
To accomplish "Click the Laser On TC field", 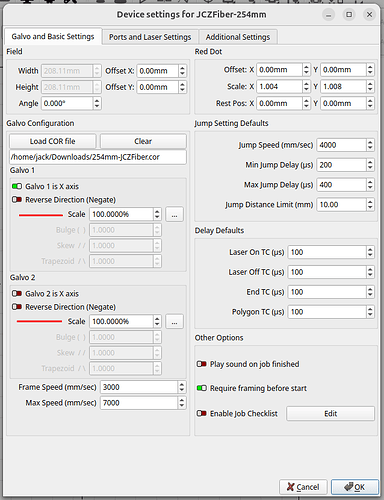I will pyautogui.click(x=327, y=252).
